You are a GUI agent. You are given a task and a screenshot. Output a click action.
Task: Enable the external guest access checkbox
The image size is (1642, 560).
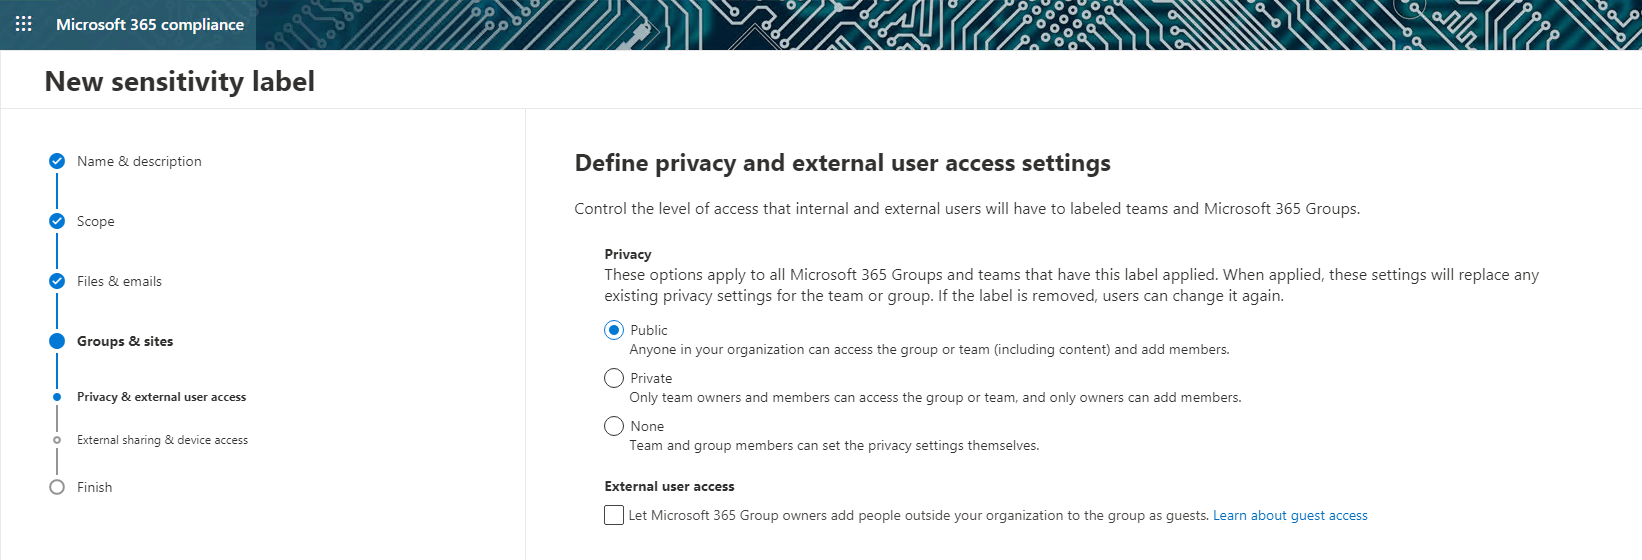click(x=614, y=515)
